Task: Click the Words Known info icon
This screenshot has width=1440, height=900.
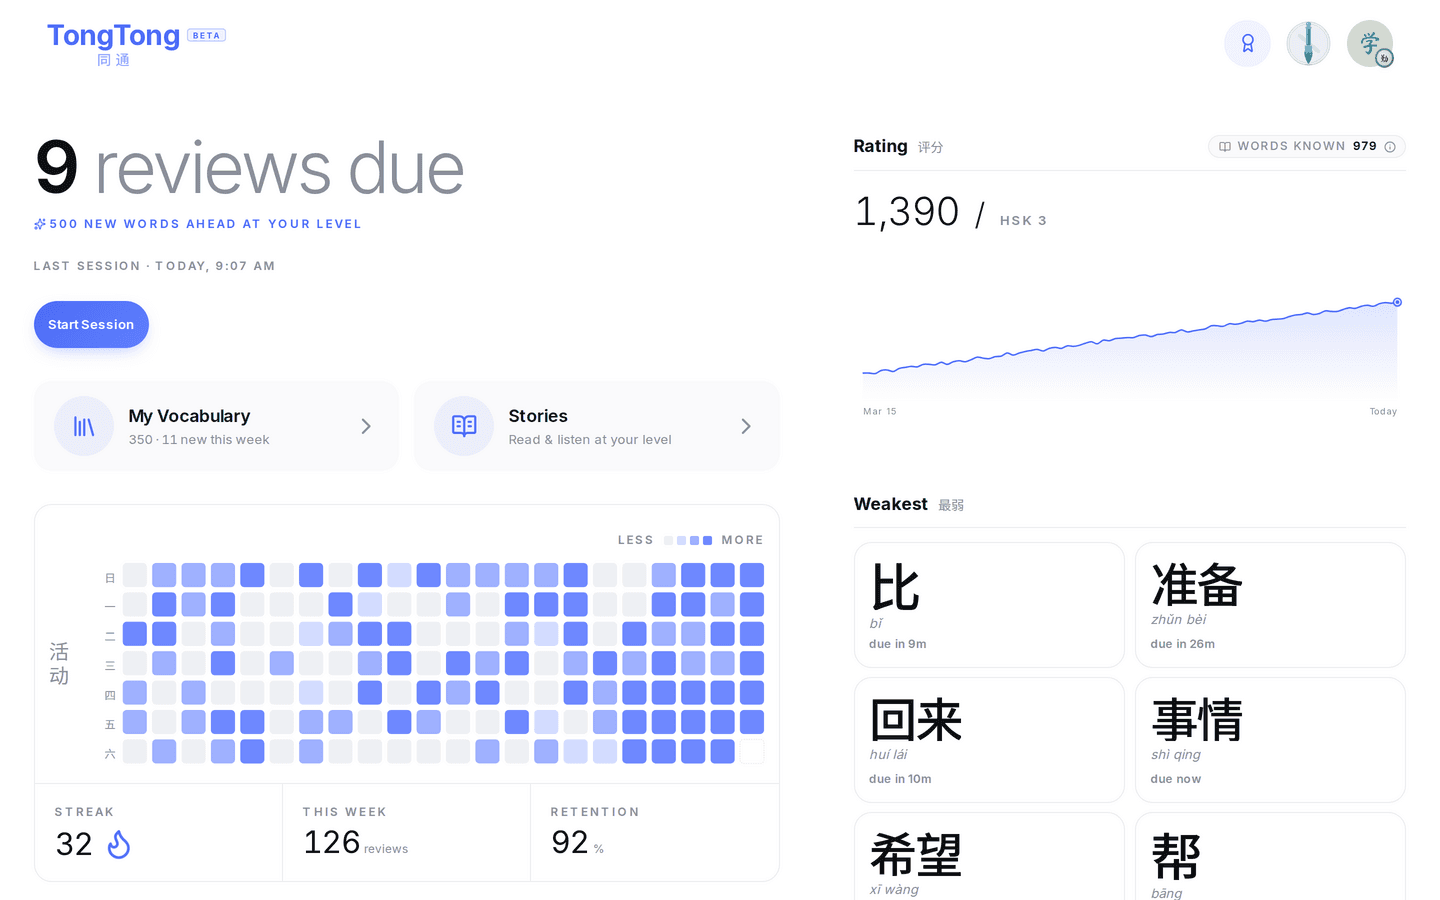Action: (x=1390, y=146)
